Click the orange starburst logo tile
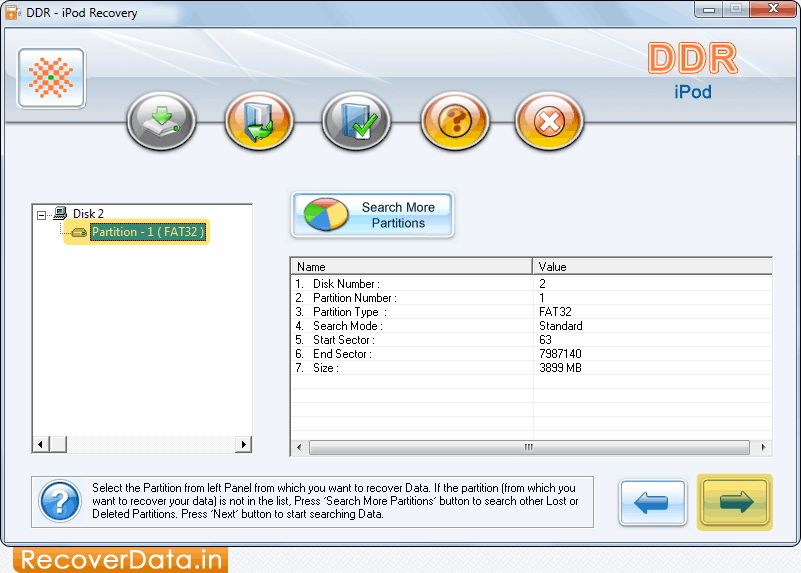The height and width of the screenshot is (573, 801). click(x=51, y=78)
